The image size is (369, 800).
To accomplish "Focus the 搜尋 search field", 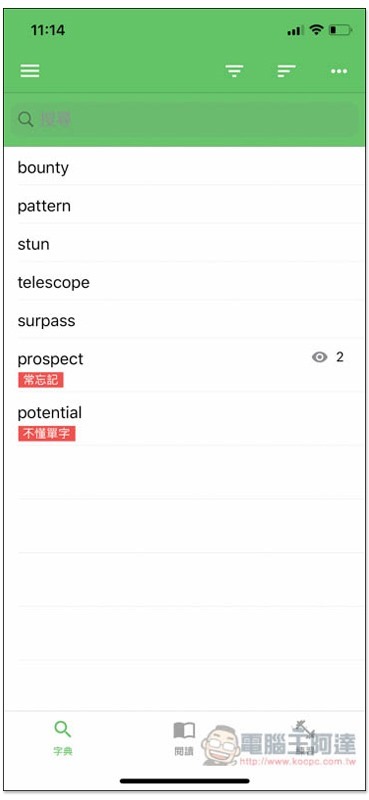I will [184, 119].
